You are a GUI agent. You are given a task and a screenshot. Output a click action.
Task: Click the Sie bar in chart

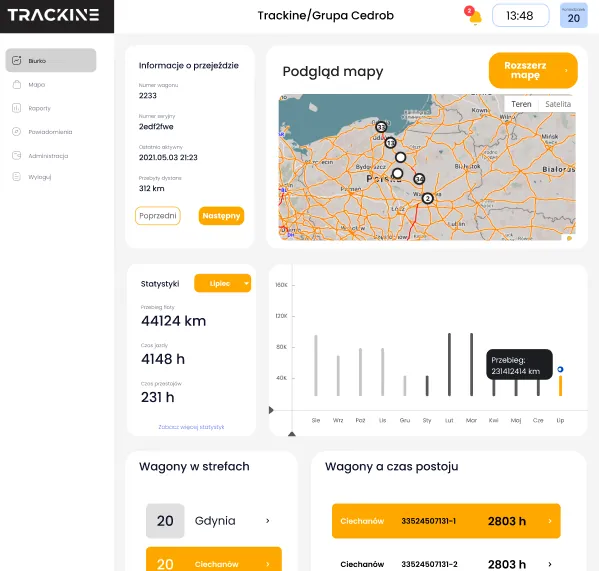click(316, 366)
